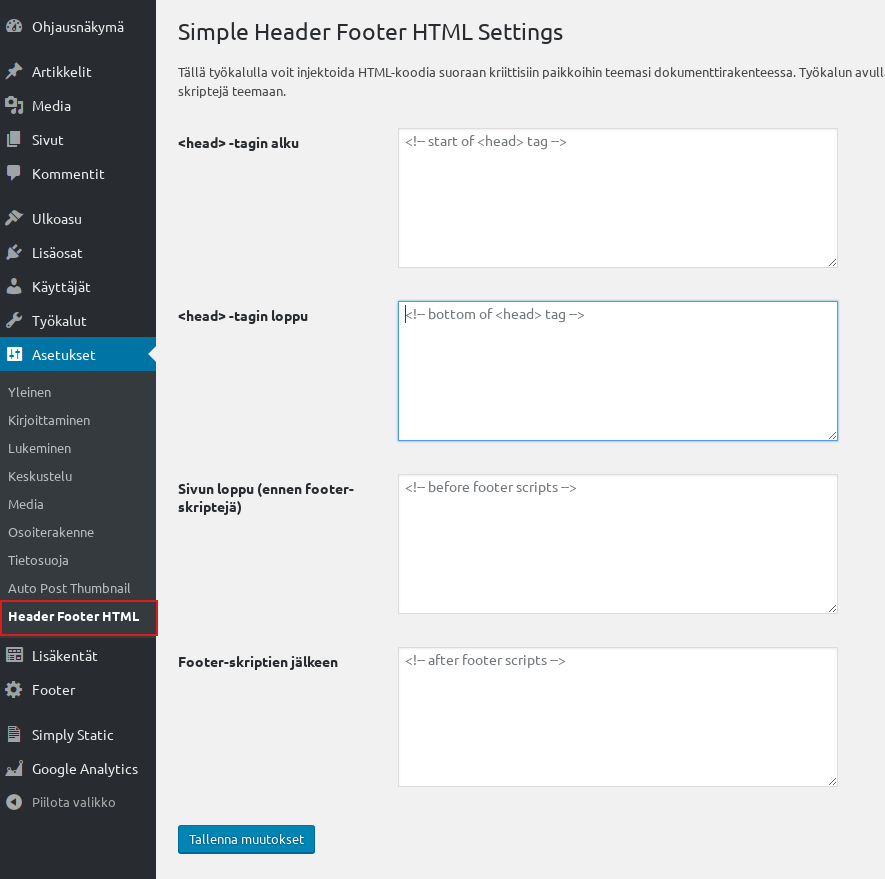Image resolution: width=885 pixels, height=879 pixels.
Task: Click 'Simple Header Footer HTML Settings' heading
Action: pyautogui.click(x=370, y=32)
